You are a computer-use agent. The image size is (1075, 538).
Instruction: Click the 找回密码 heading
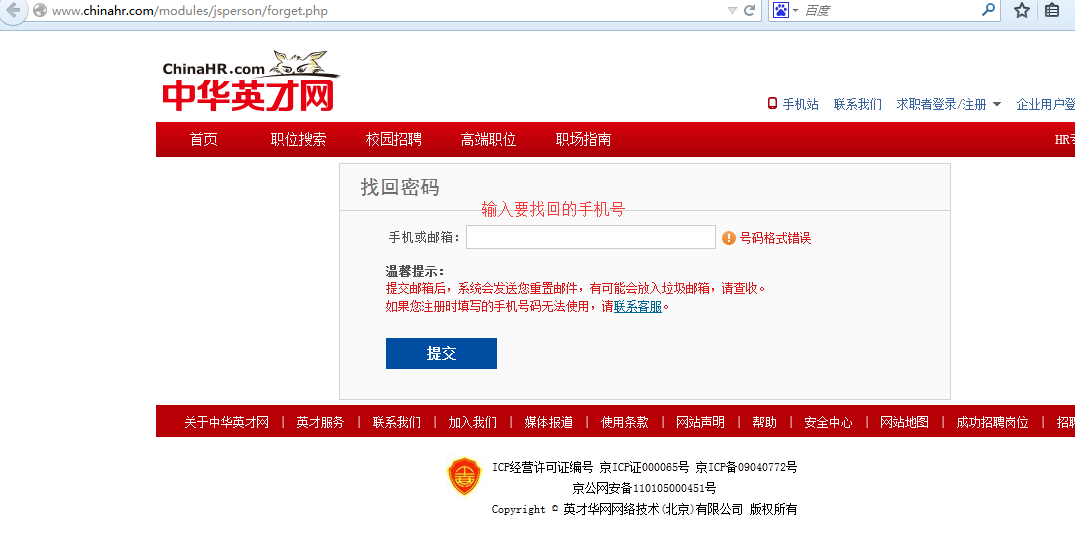tap(400, 187)
